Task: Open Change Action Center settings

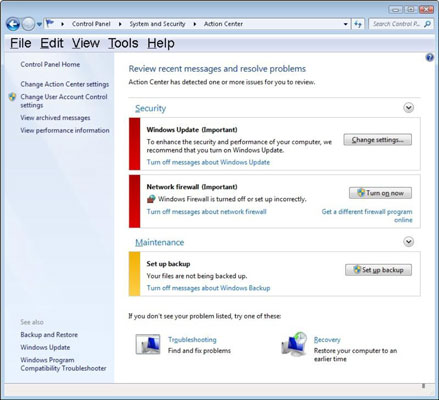Action: tap(65, 84)
